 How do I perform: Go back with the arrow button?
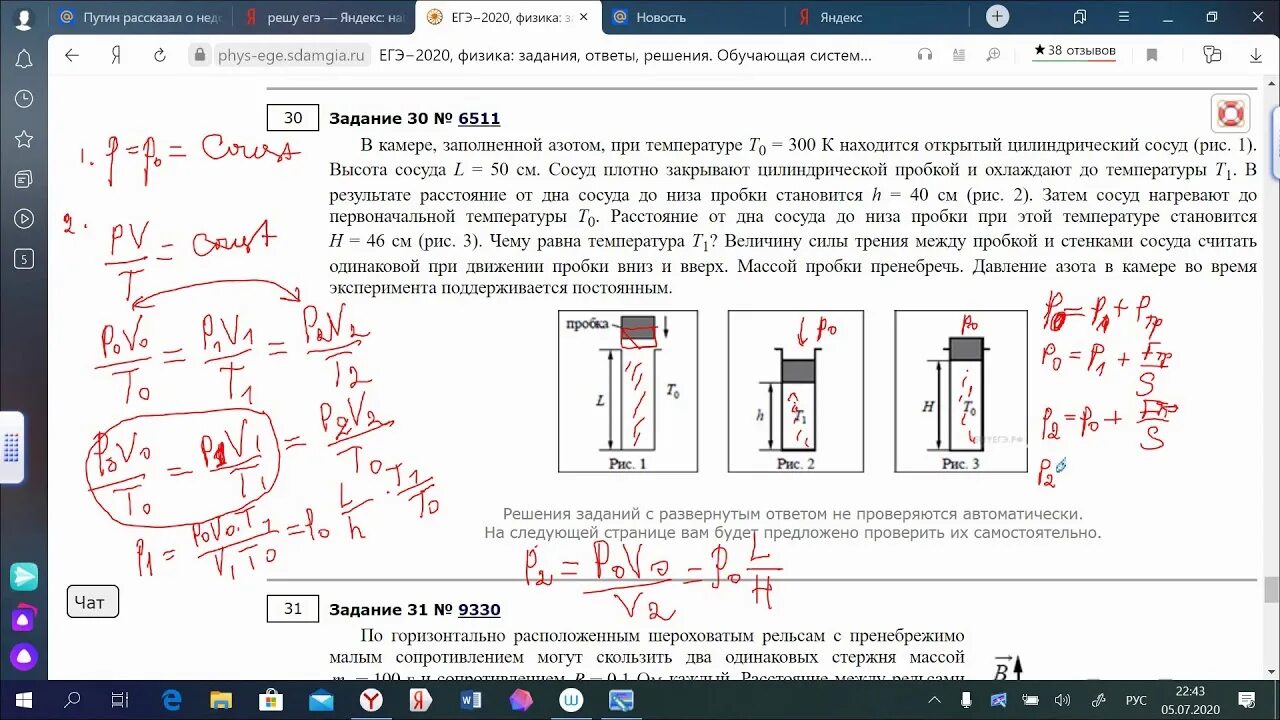click(x=72, y=55)
